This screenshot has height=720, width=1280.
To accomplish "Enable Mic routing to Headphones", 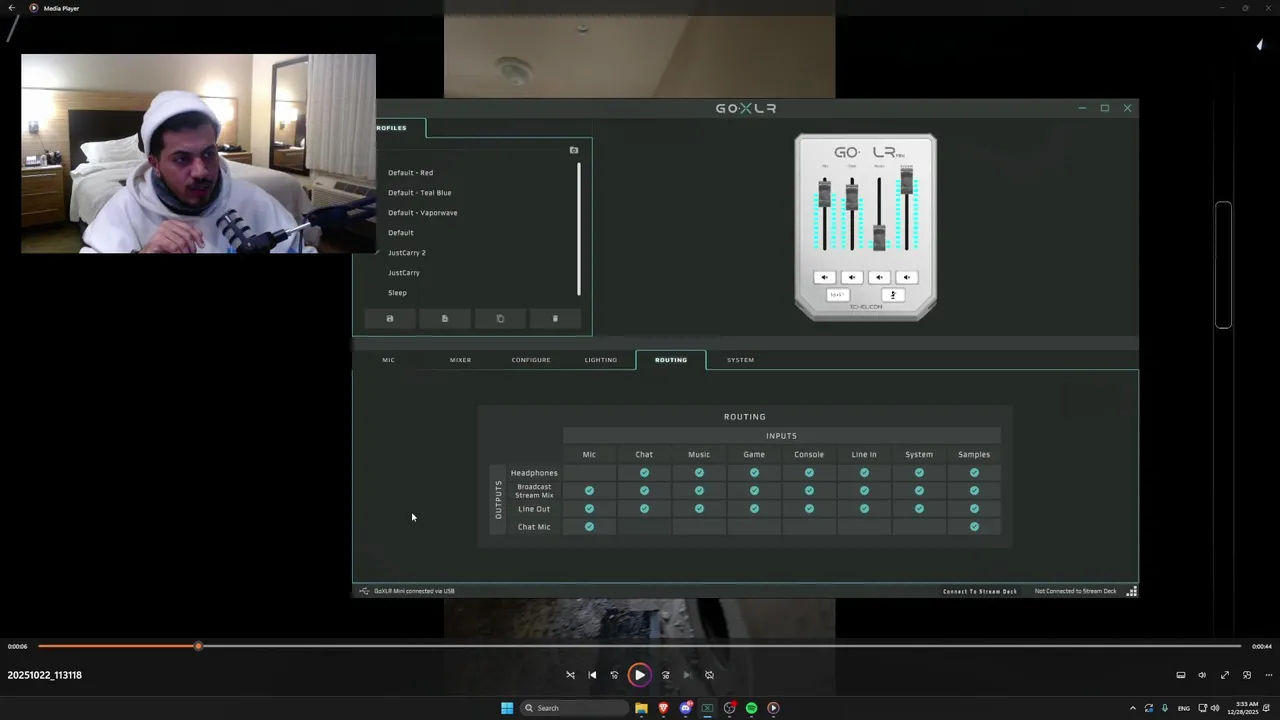I will [589, 473].
